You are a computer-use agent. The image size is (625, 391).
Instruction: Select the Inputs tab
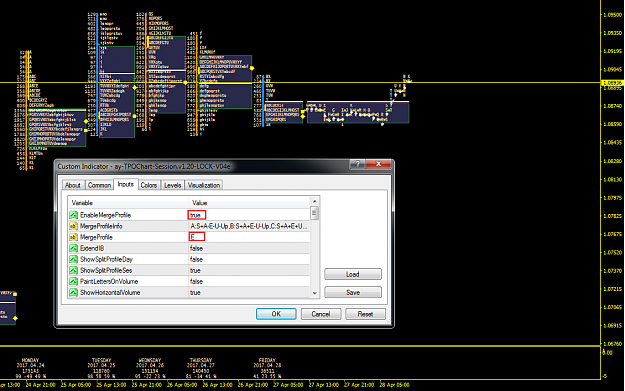tap(126, 184)
